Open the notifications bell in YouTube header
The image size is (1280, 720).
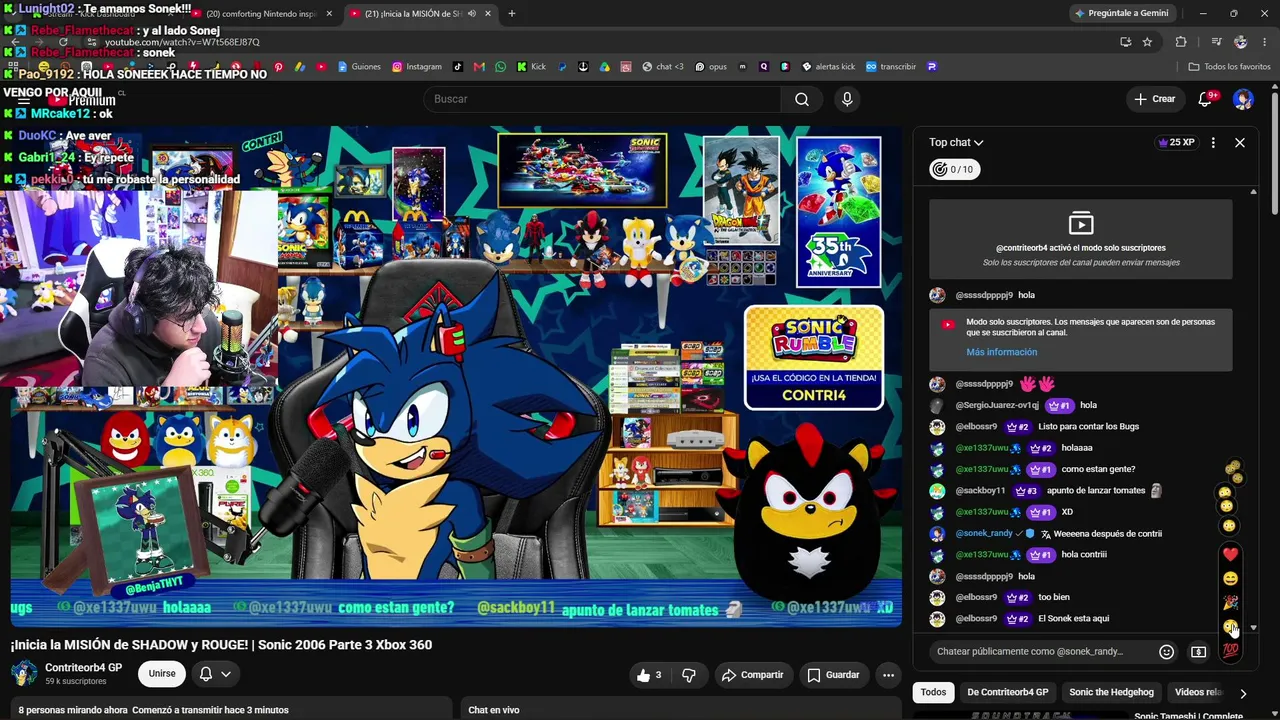[1205, 99]
